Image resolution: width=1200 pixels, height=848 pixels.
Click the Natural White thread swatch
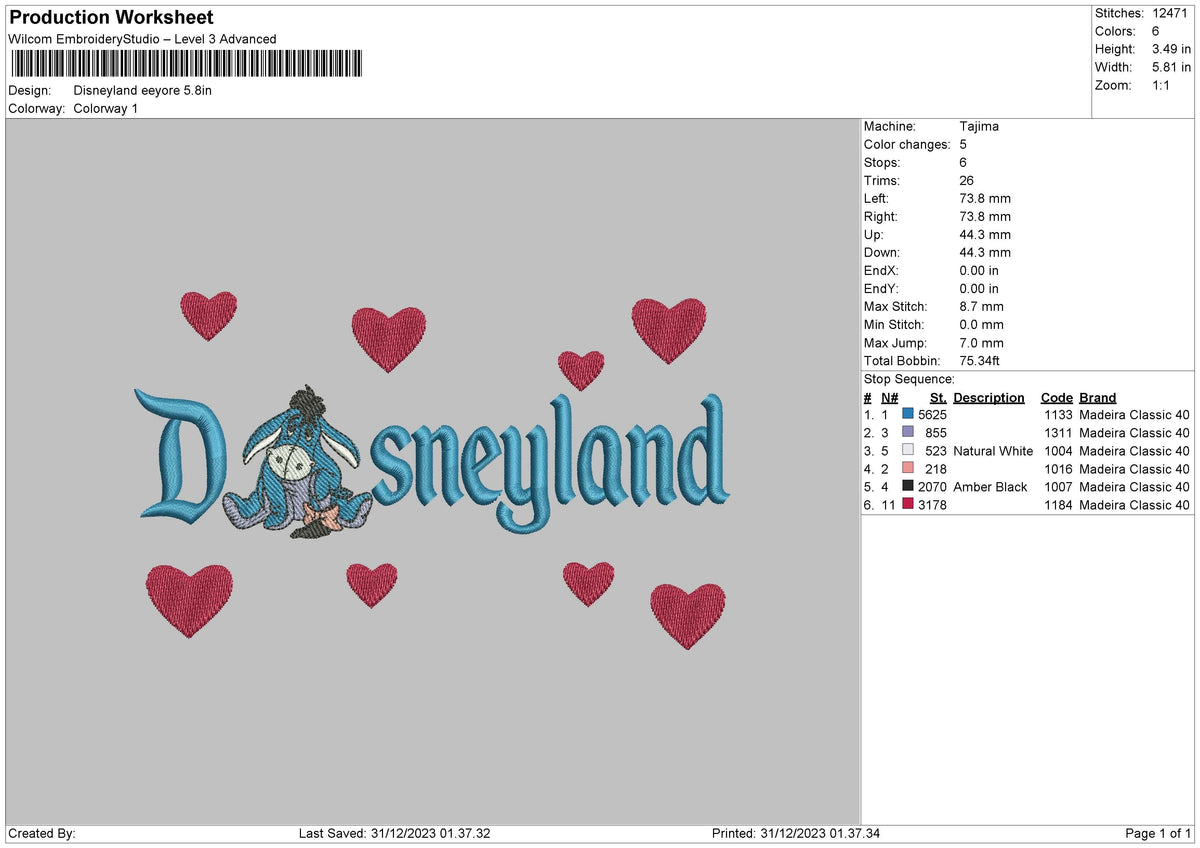pyautogui.click(x=908, y=450)
